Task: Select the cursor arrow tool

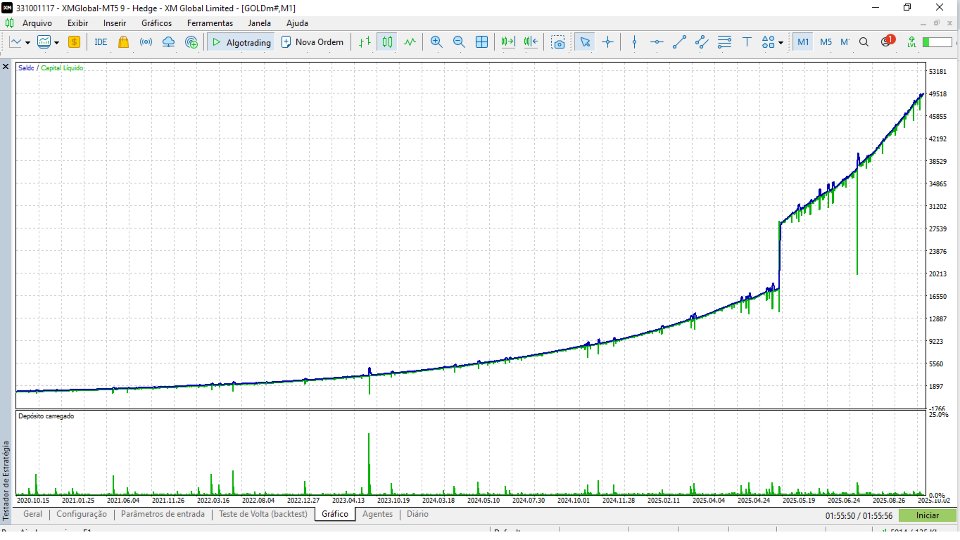Action: [585, 42]
